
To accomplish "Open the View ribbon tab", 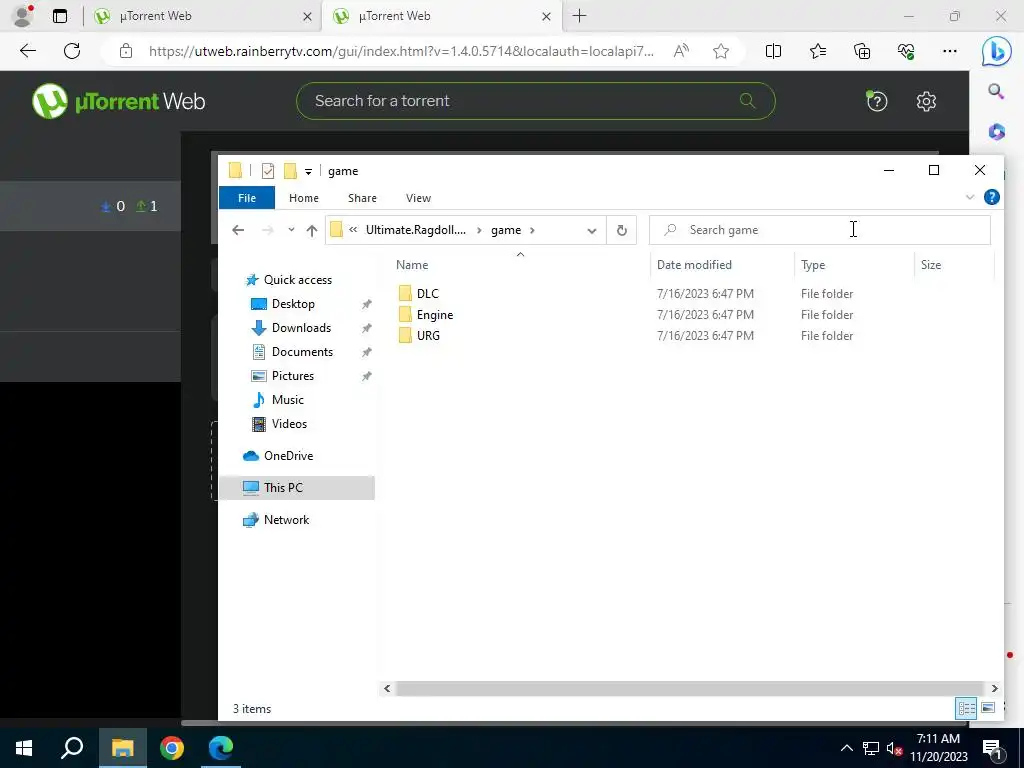I will pos(418,198).
